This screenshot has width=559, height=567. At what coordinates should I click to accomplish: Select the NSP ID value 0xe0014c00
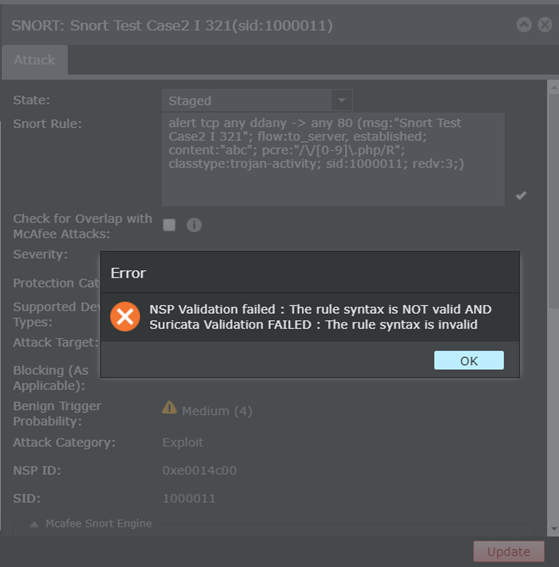tap(200, 470)
